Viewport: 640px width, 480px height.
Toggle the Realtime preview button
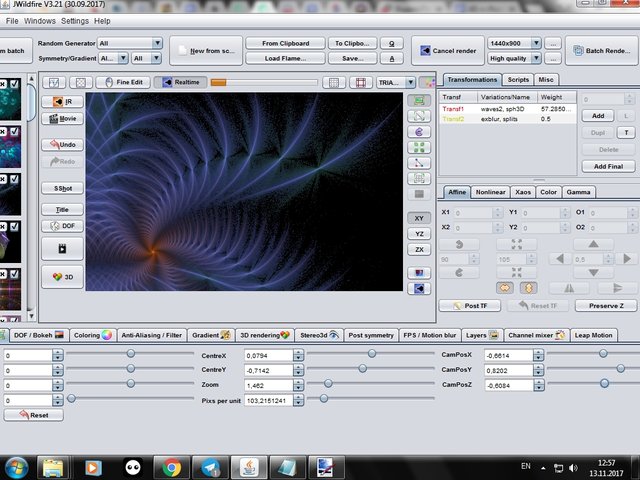(x=180, y=82)
